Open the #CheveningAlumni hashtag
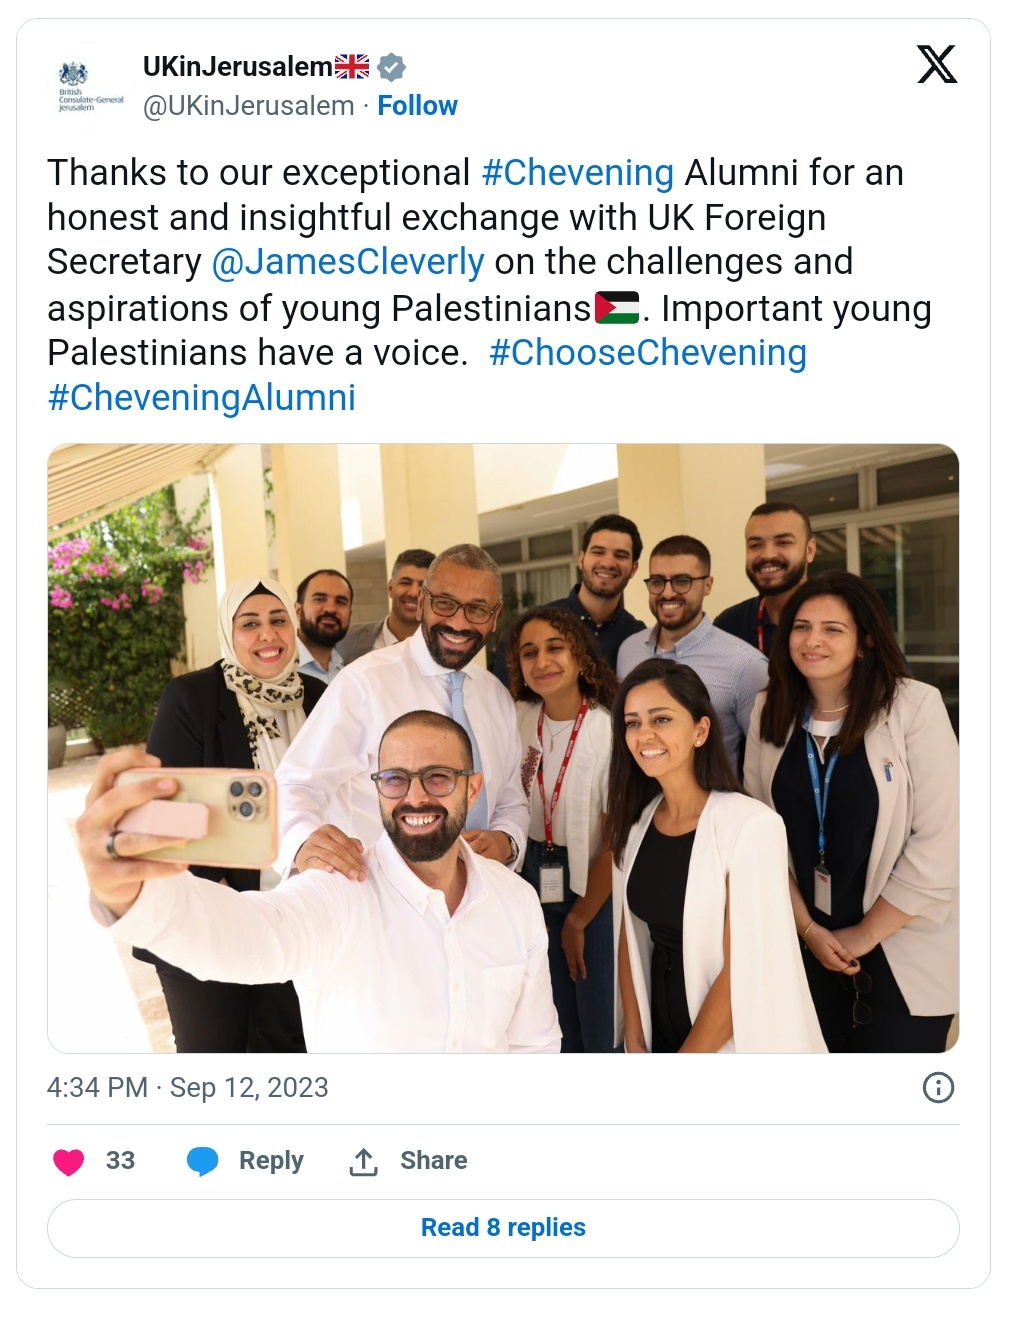 coord(202,398)
